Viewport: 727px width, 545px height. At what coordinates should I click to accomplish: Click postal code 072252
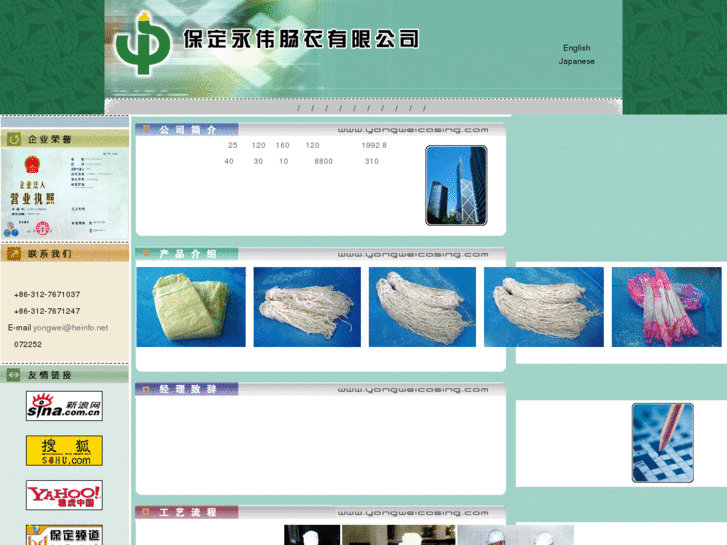click(x=28, y=344)
